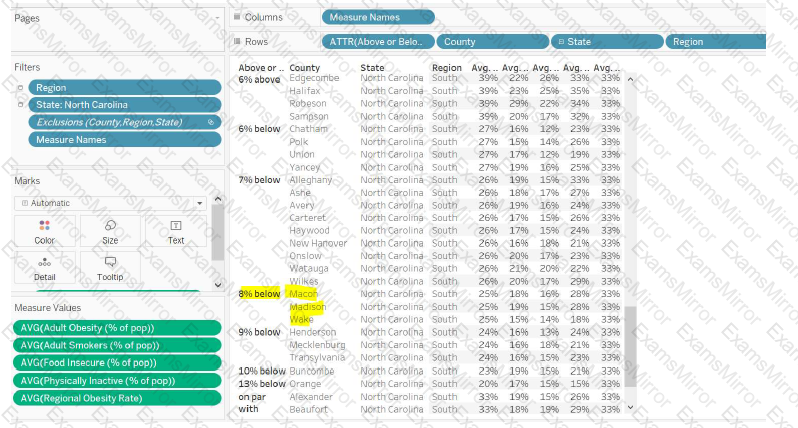The height and width of the screenshot is (428, 798).
Task: Select the '13% below' group label
Action: point(262,384)
